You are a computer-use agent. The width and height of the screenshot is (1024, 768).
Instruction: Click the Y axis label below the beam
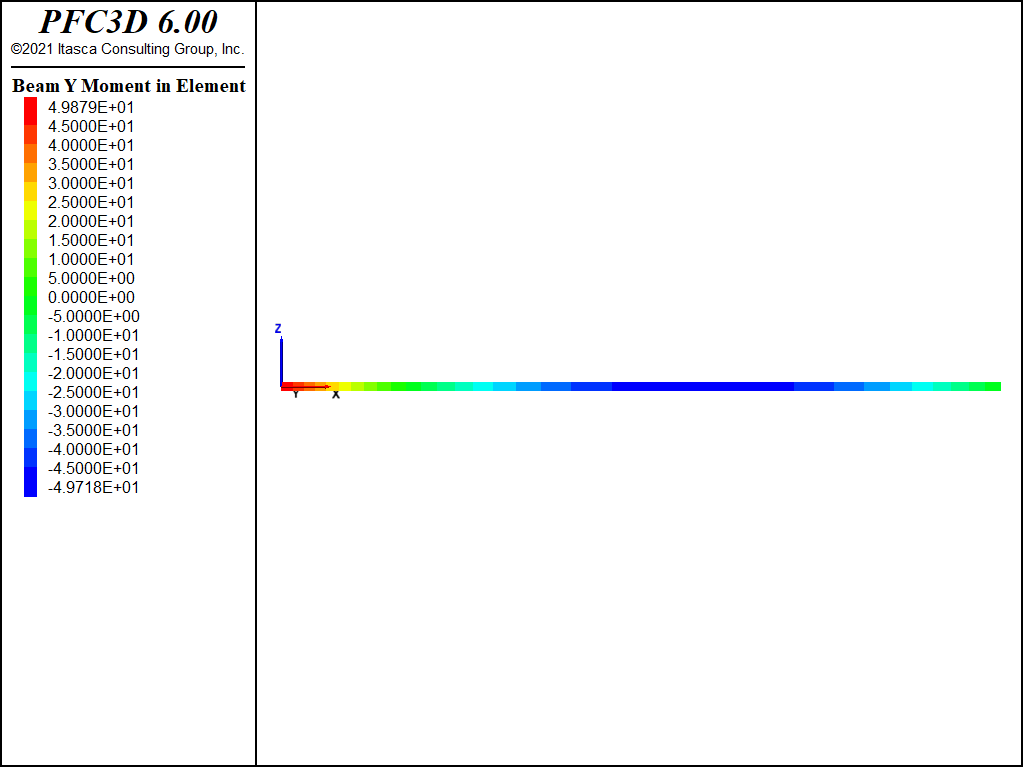point(296,394)
